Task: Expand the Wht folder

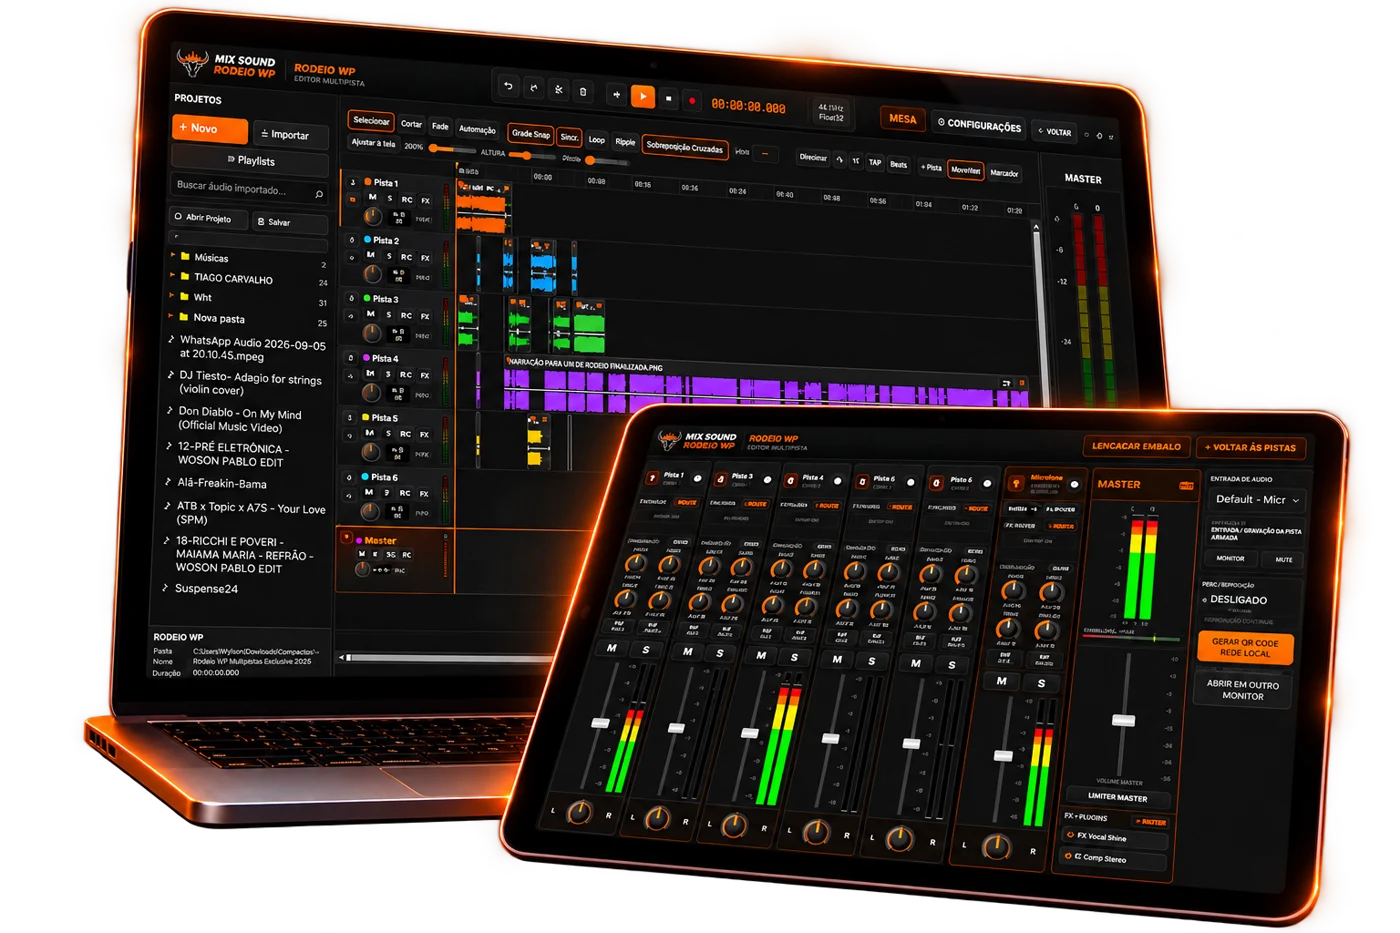Action: [172, 295]
